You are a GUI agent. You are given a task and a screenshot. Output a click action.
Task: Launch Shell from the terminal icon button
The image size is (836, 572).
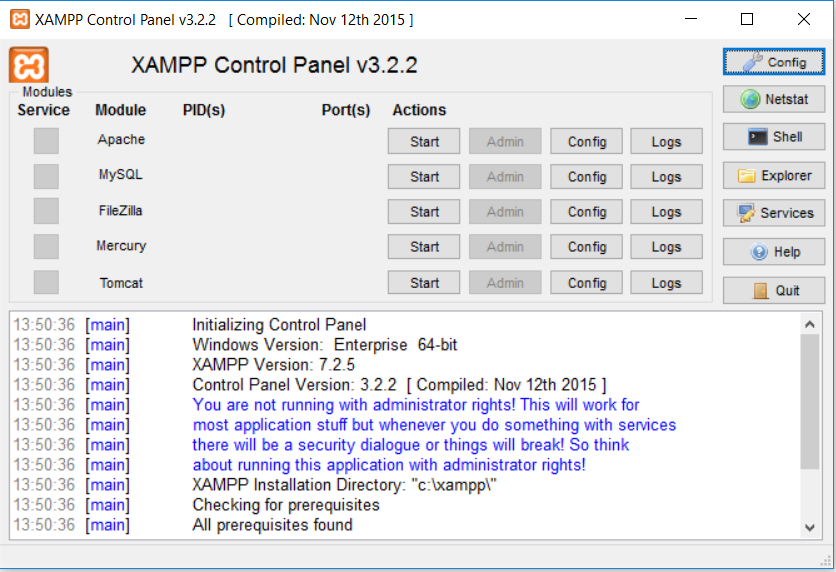773,137
